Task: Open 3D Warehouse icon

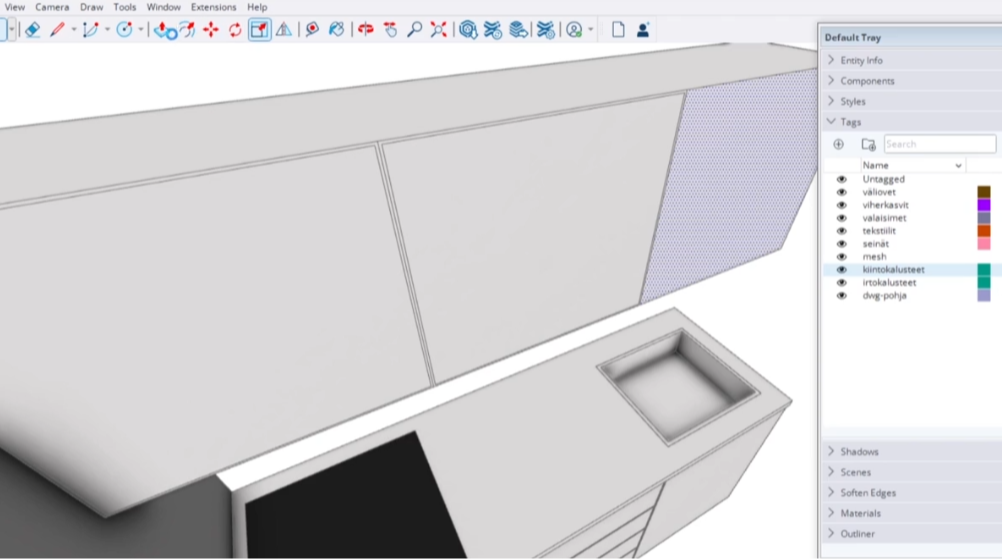Action: click(468, 29)
